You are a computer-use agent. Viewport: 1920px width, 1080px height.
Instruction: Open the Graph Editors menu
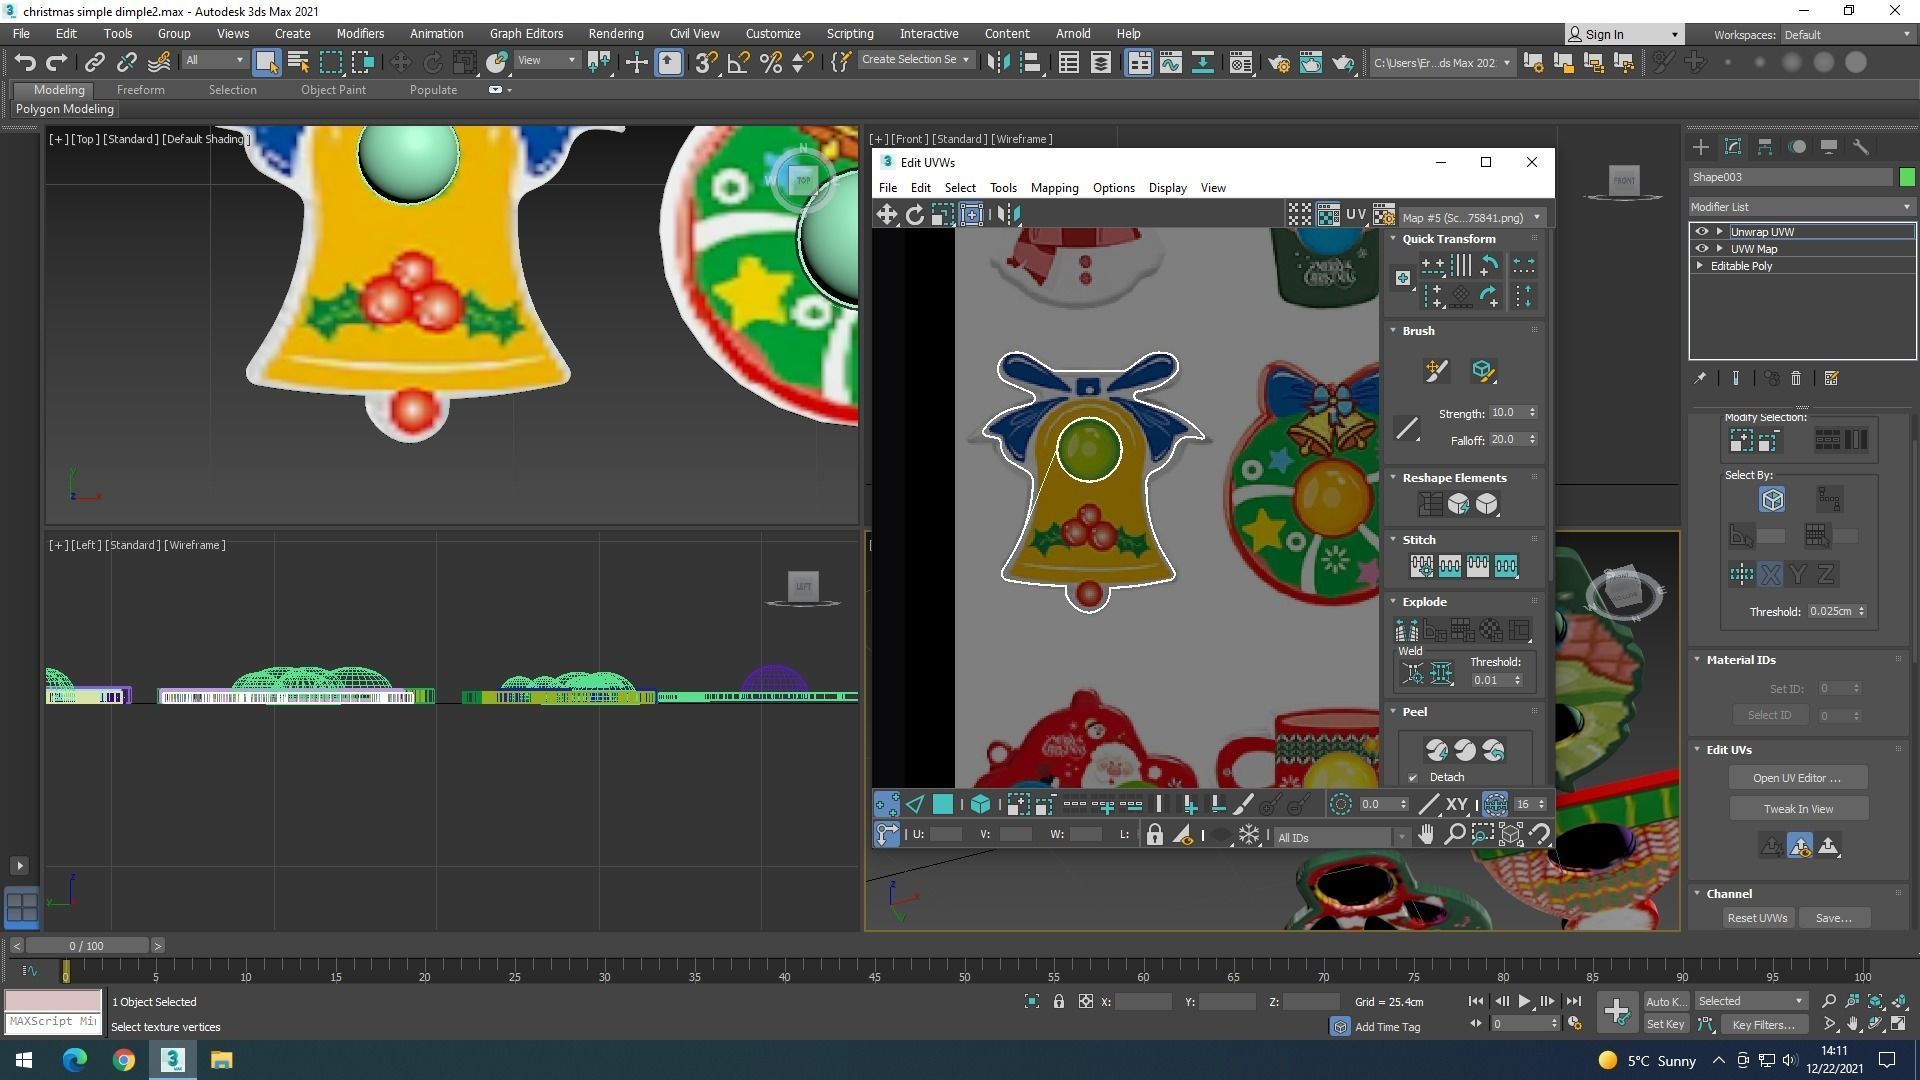tap(526, 33)
